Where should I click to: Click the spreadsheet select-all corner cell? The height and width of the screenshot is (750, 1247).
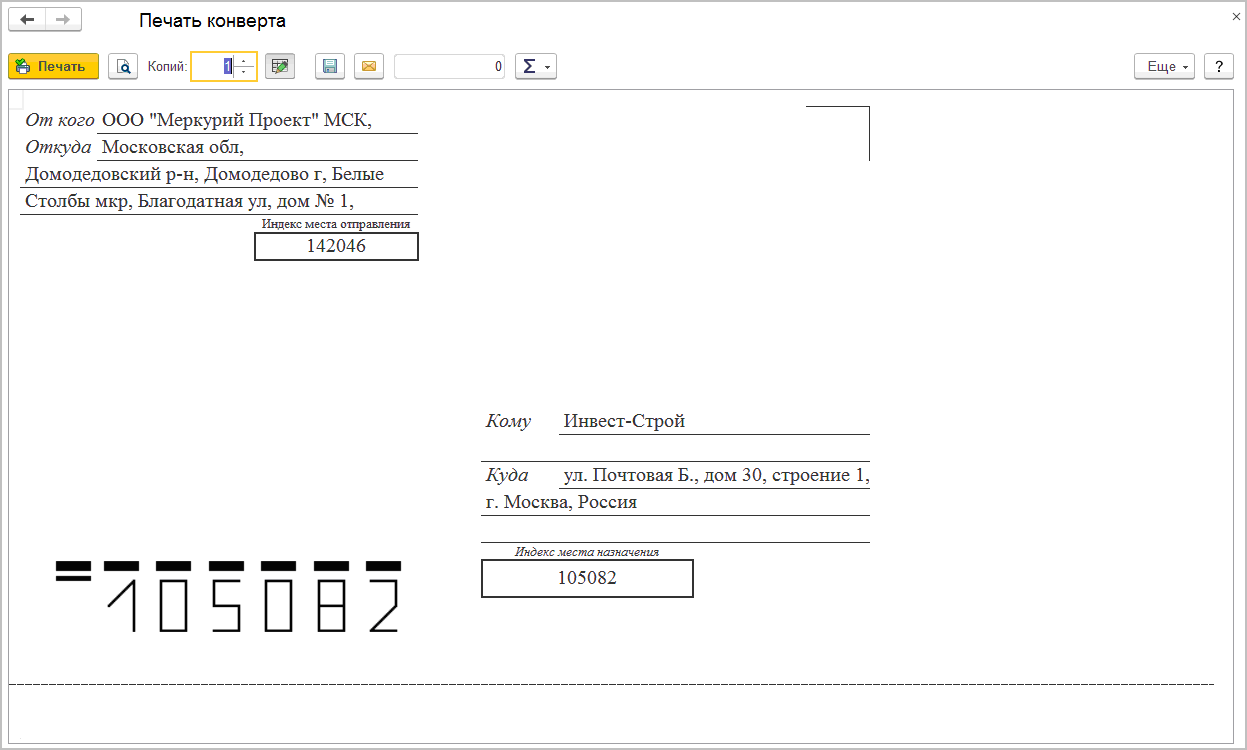pos(14,98)
